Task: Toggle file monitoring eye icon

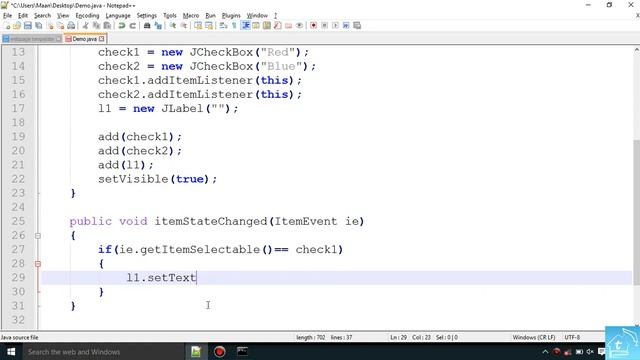Action: coord(299,26)
